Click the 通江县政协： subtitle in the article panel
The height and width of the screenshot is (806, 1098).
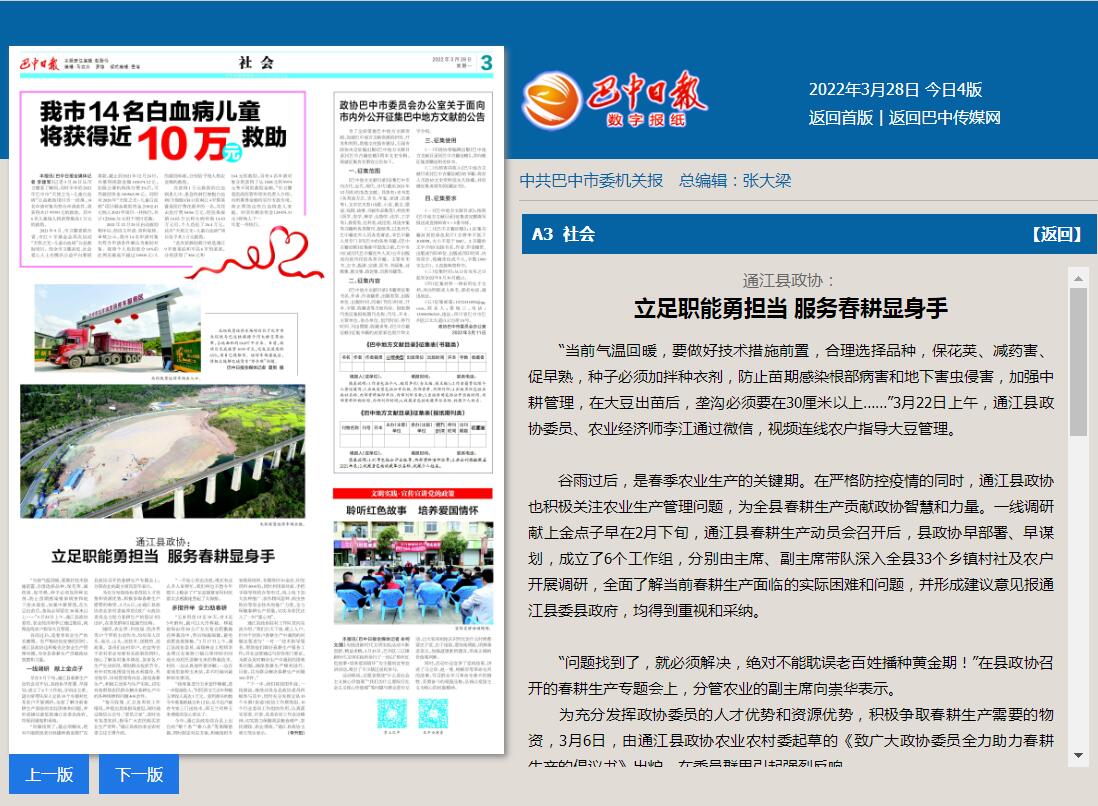coord(790,281)
